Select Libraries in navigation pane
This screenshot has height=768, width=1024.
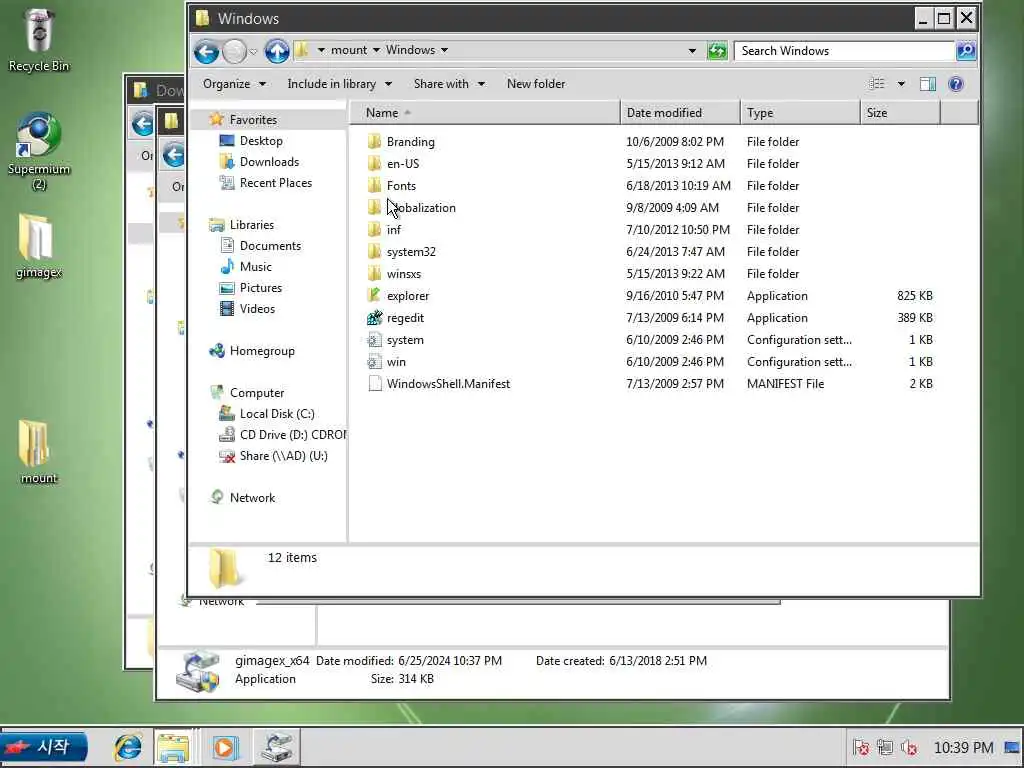pyautogui.click(x=251, y=225)
